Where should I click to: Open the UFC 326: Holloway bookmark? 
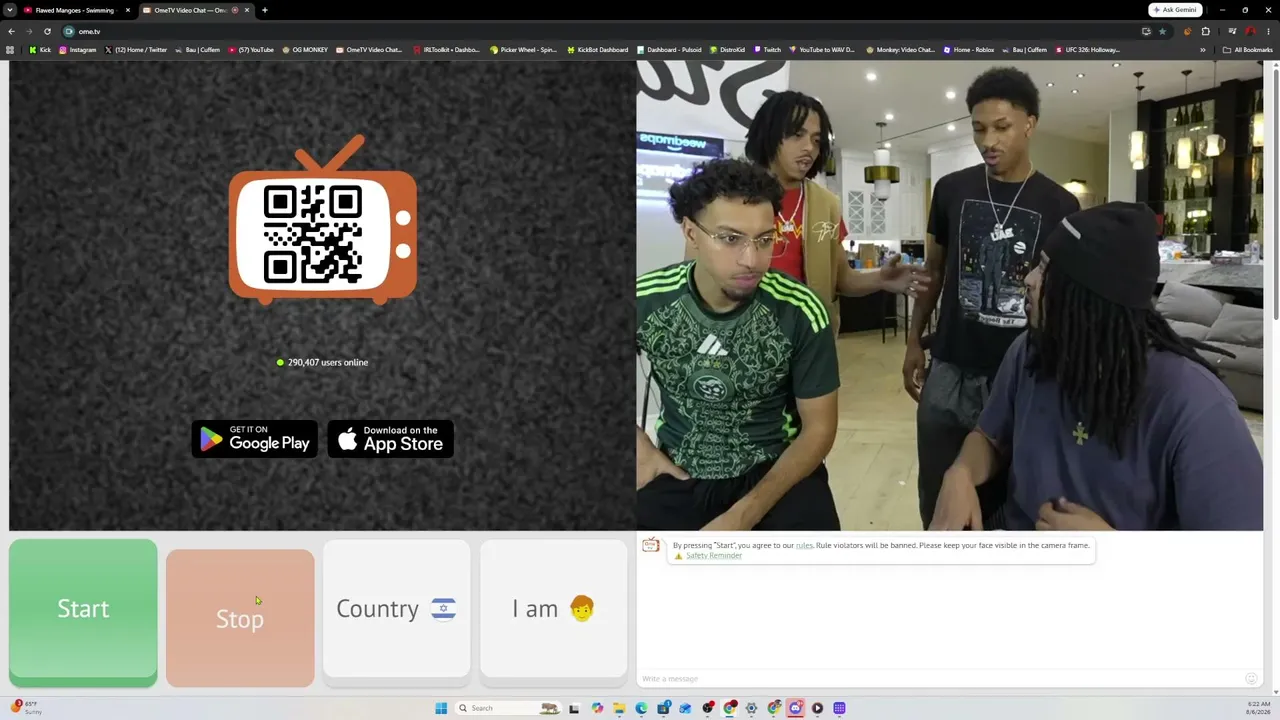1088,50
